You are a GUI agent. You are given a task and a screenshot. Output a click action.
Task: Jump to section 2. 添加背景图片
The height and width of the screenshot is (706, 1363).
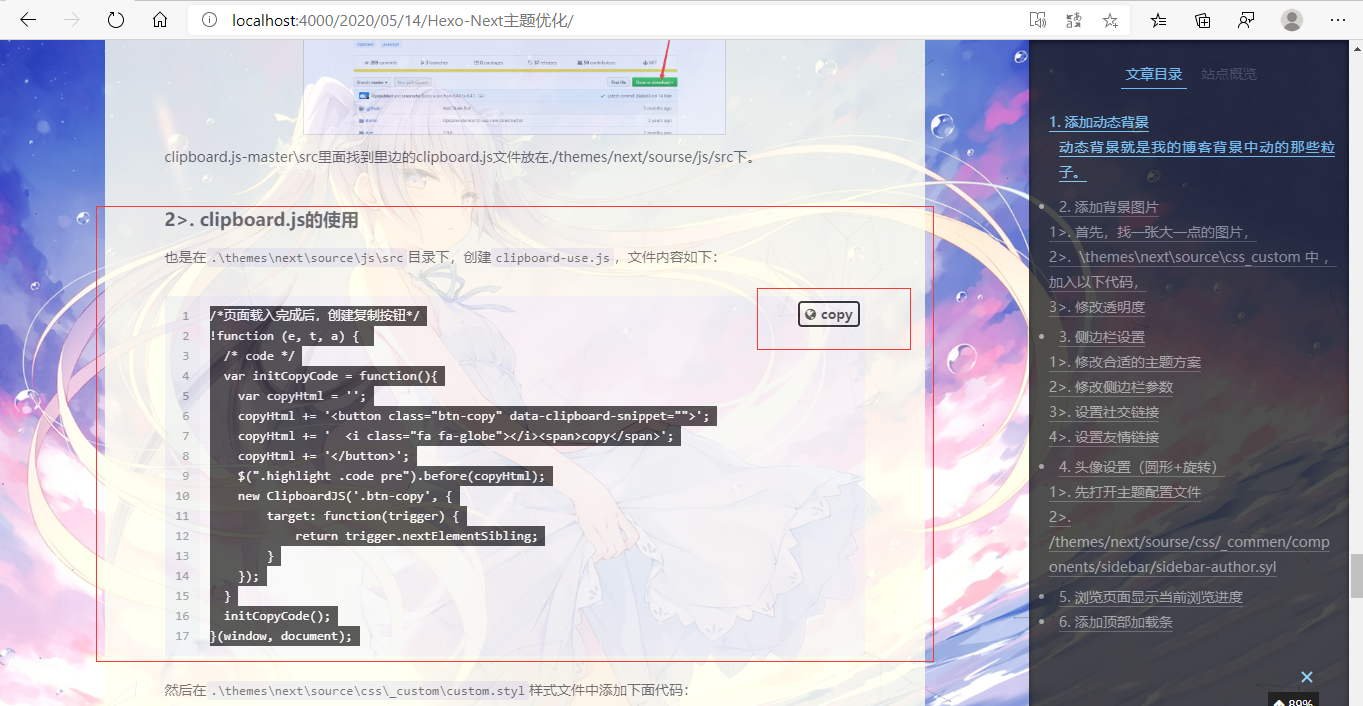coord(1109,207)
